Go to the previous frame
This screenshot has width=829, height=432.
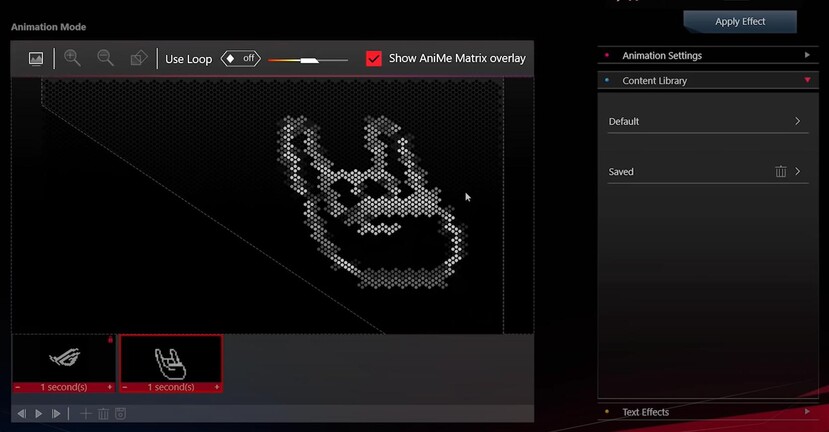click(x=22, y=413)
